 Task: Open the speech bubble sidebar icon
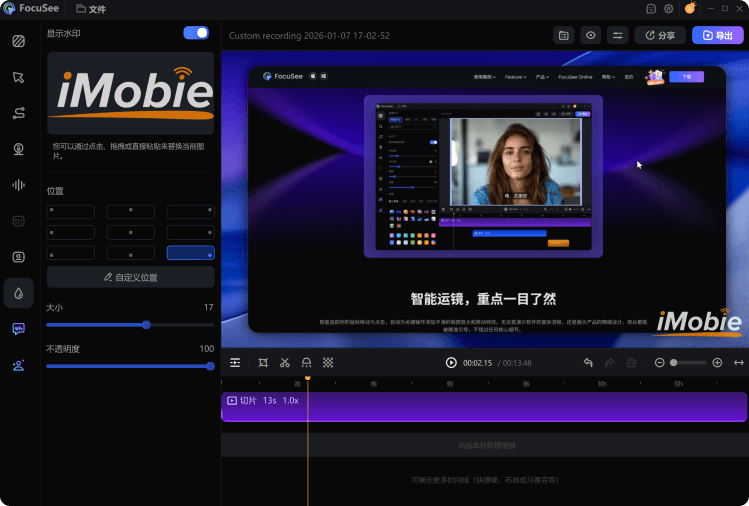(x=19, y=329)
